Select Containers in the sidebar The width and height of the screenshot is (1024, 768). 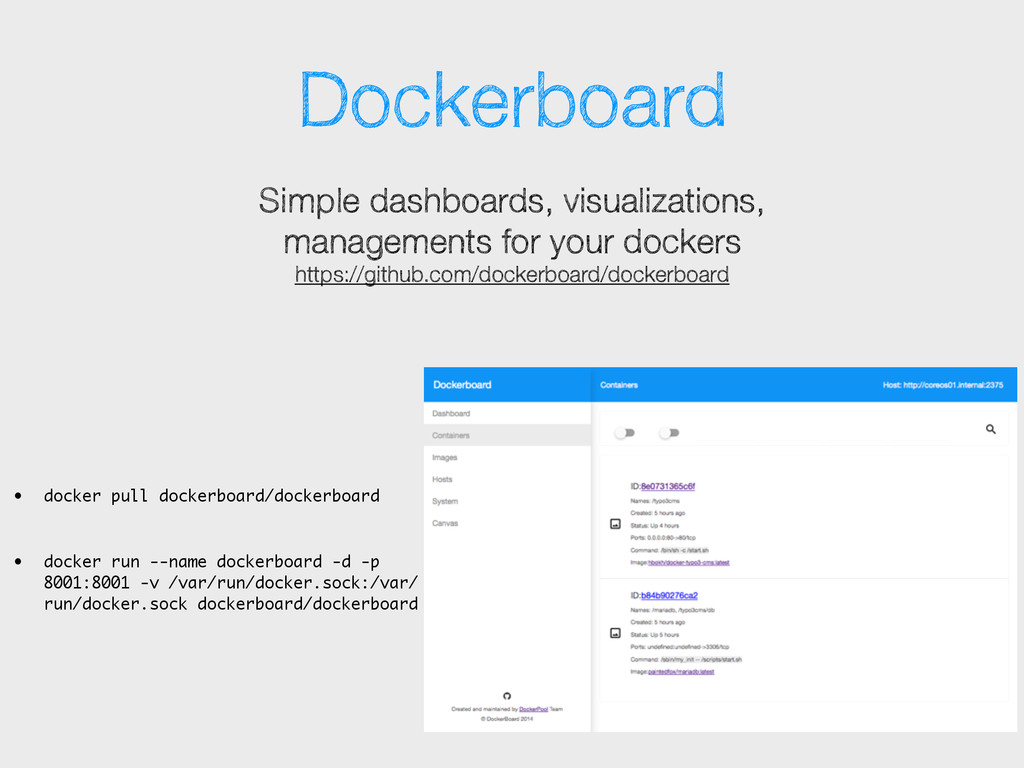click(507, 436)
